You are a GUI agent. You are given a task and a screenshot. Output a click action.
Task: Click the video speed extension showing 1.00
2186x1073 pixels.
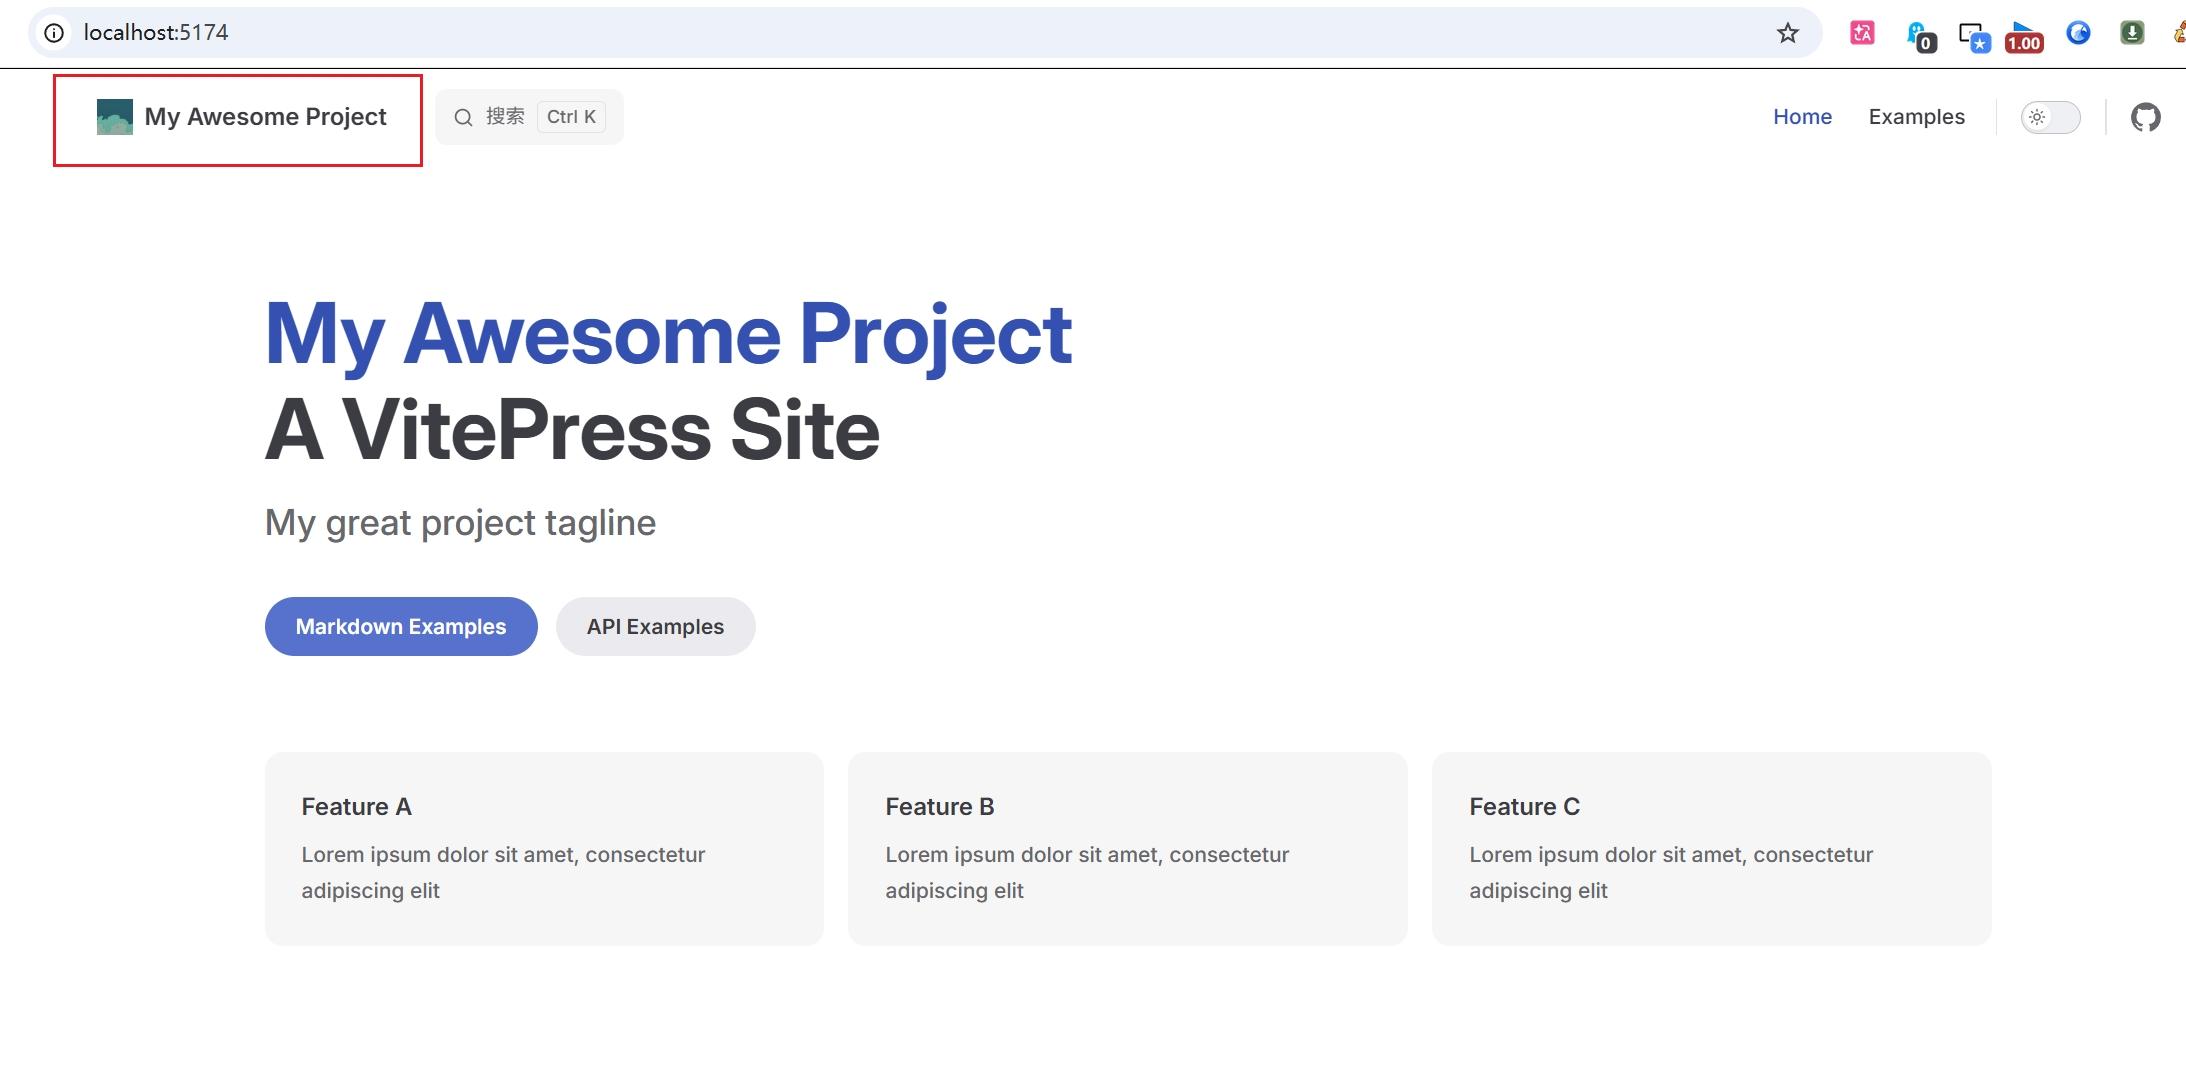(x=2024, y=37)
